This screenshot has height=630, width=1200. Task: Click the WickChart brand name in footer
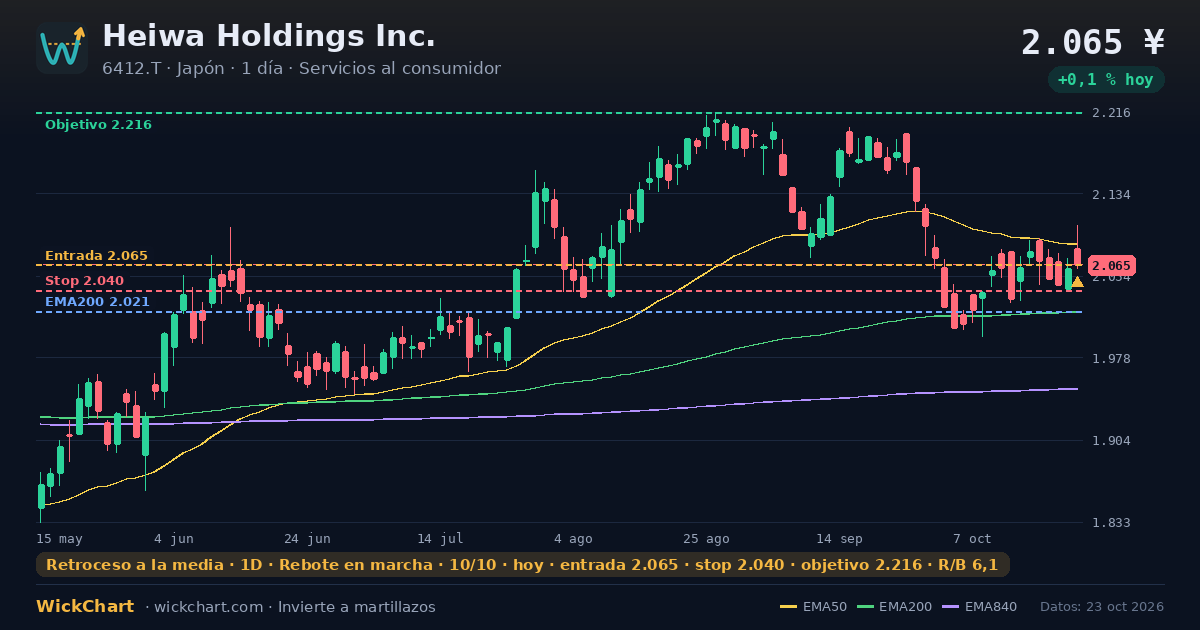tap(85, 607)
